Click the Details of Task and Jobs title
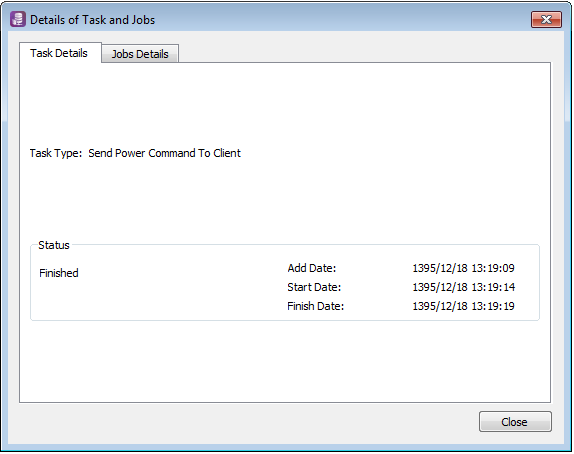574x454 pixels. [x=92, y=20]
